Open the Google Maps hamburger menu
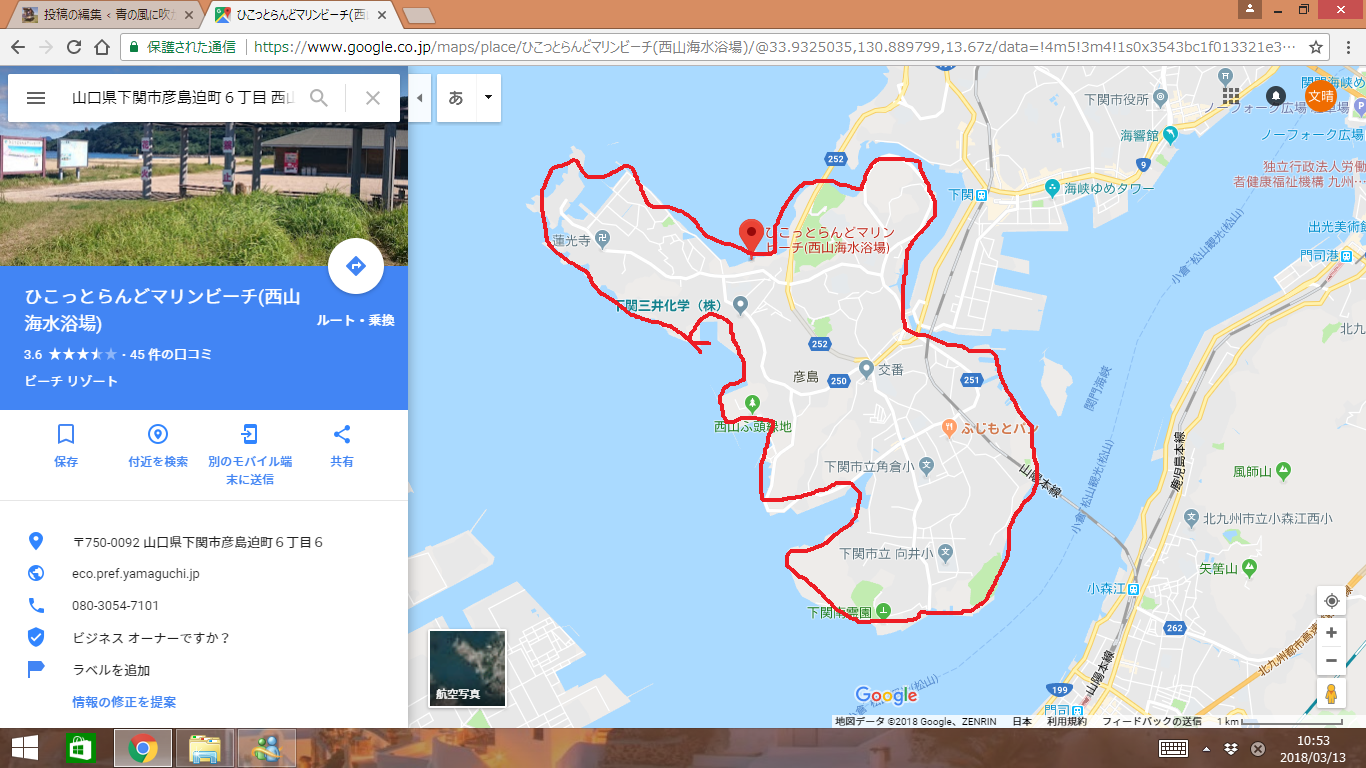Image resolution: width=1366 pixels, height=768 pixels. (x=36, y=98)
